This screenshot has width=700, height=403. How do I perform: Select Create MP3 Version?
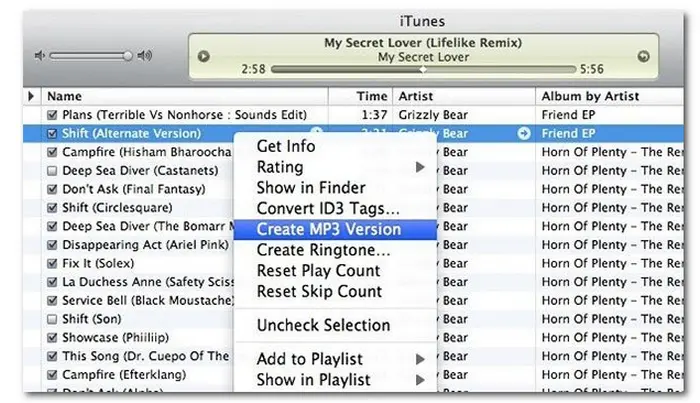pyautogui.click(x=335, y=229)
